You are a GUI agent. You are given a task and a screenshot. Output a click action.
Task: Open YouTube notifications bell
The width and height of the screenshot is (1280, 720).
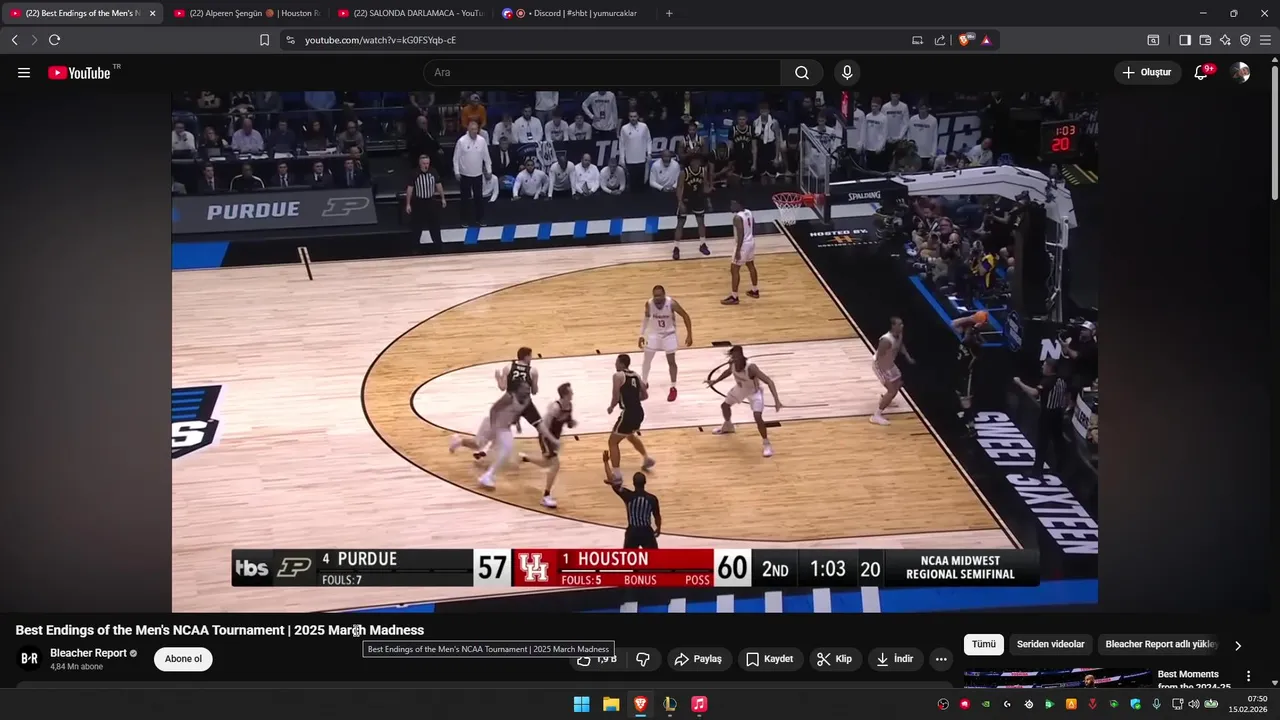tap(1203, 72)
